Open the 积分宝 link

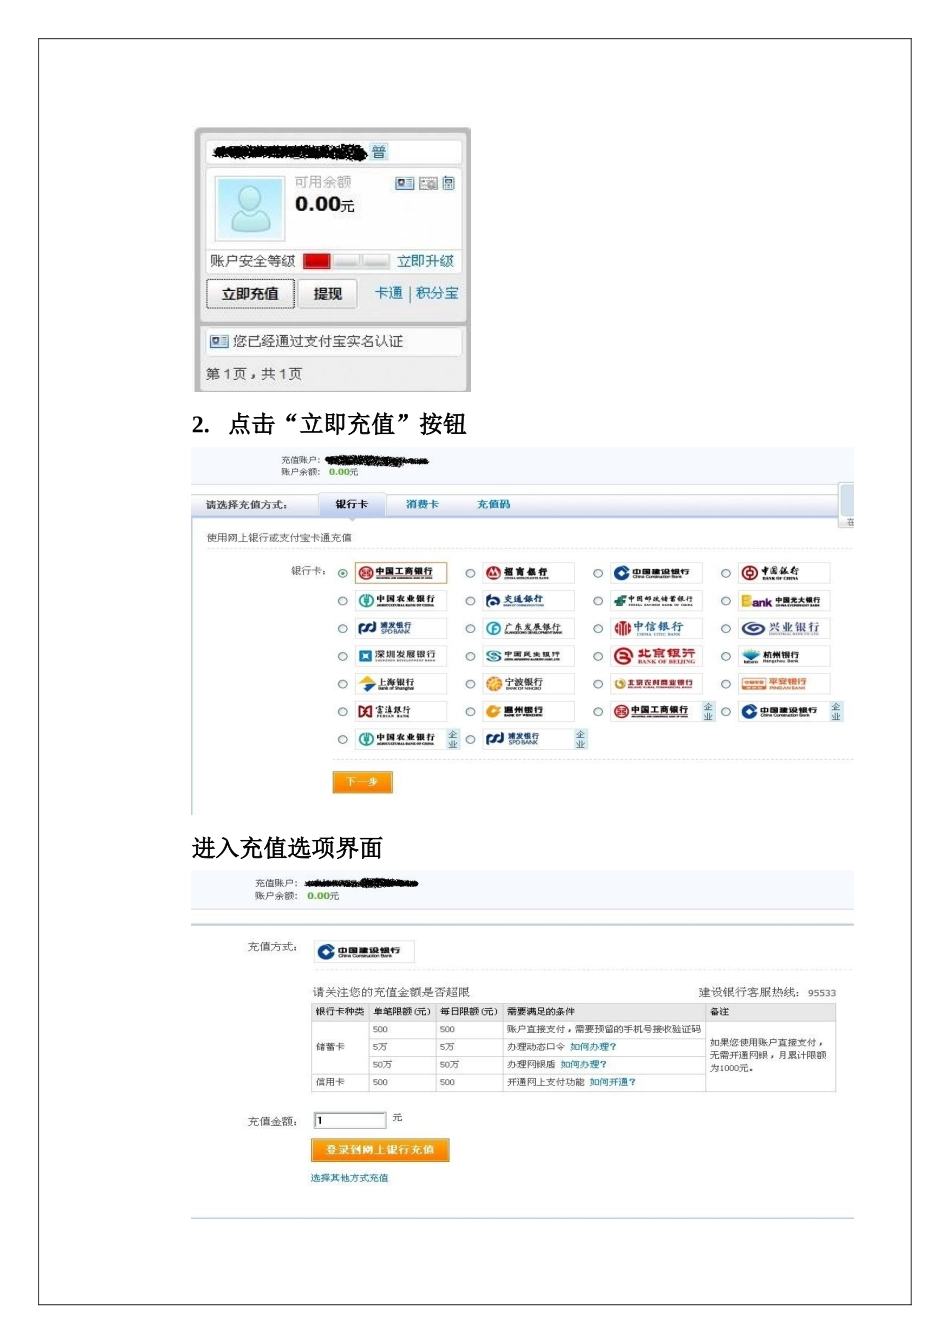pos(437,293)
